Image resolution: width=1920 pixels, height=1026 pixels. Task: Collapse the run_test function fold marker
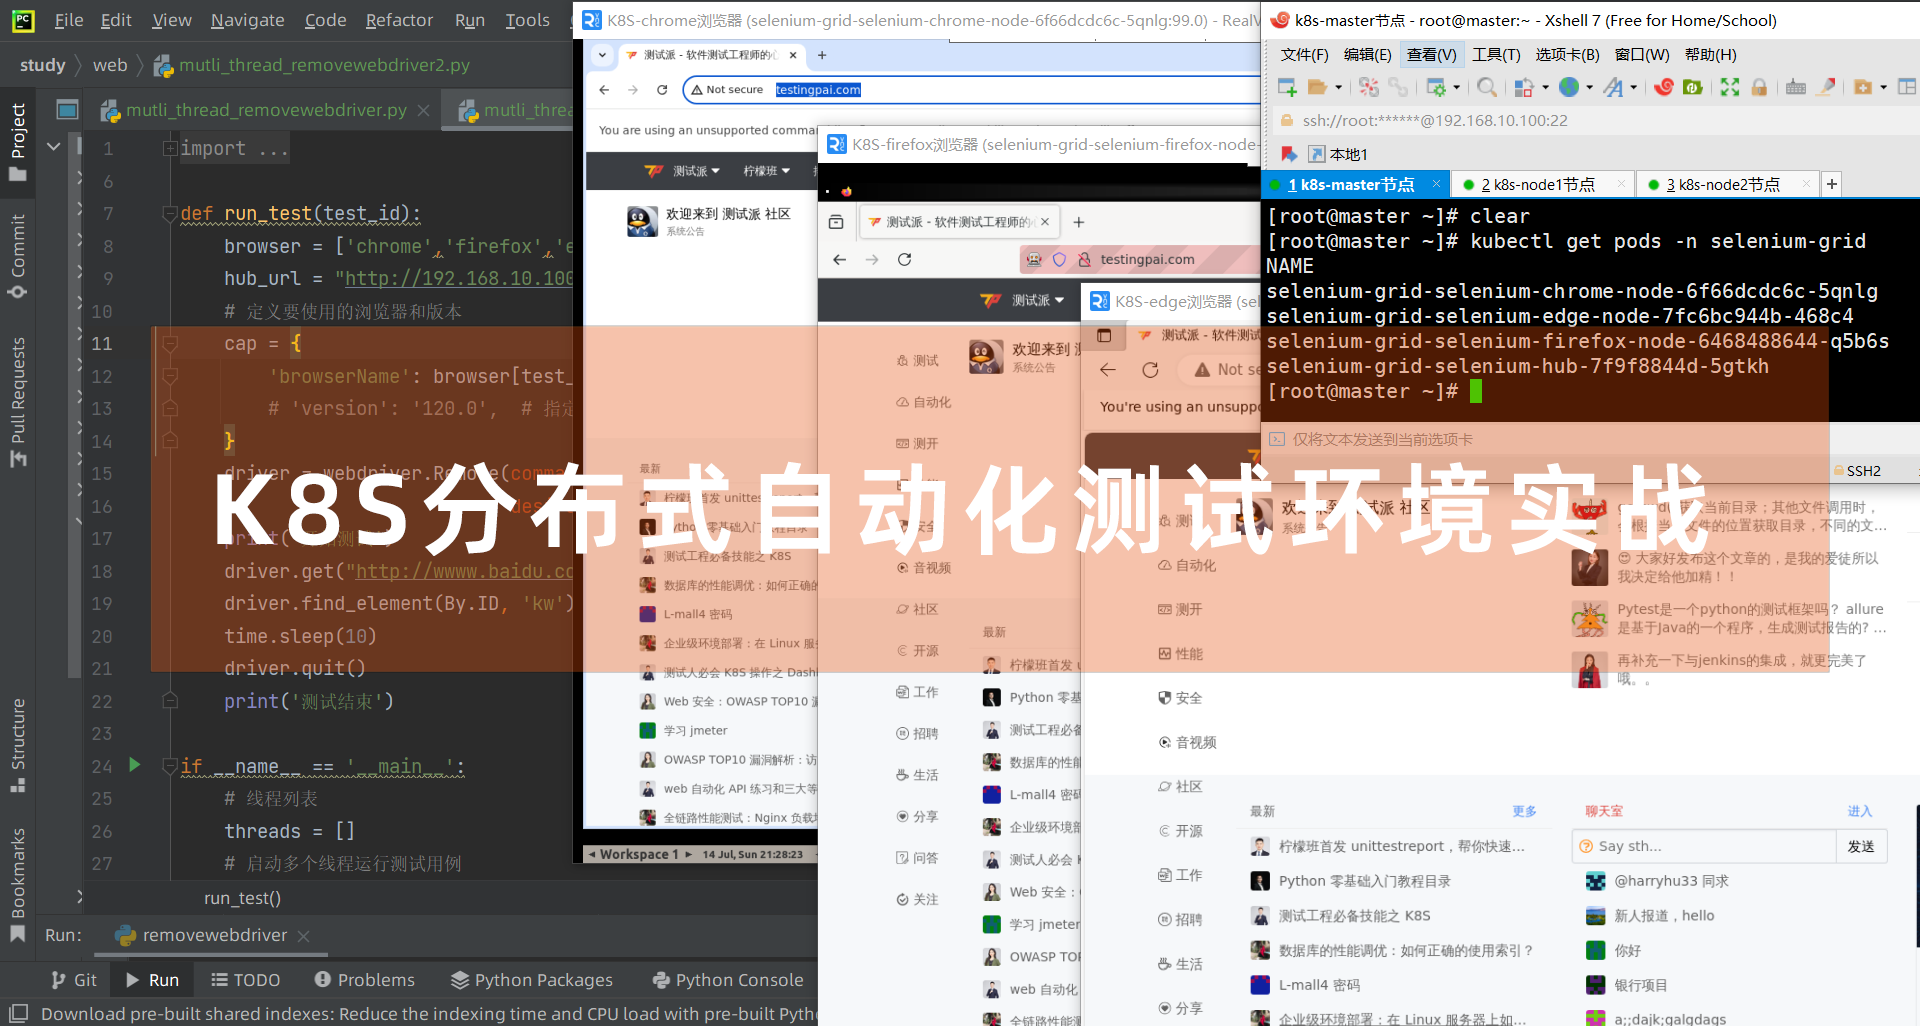tap(170, 214)
